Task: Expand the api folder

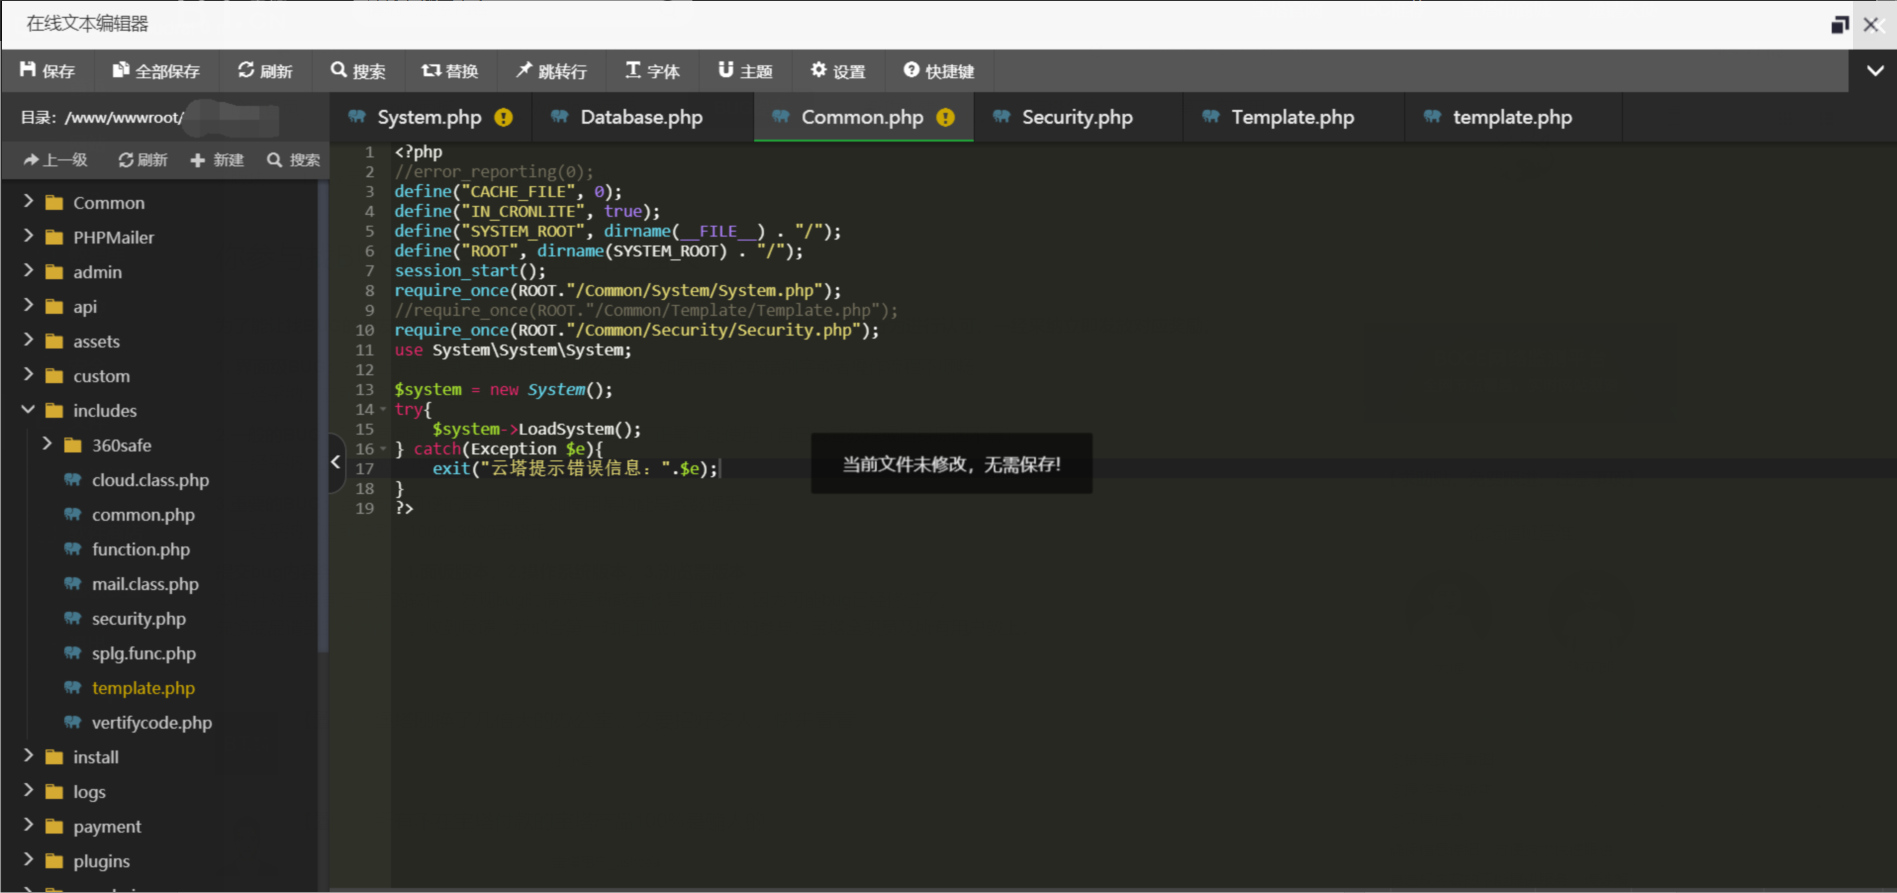Action: pyautogui.click(x=28, y=306)
